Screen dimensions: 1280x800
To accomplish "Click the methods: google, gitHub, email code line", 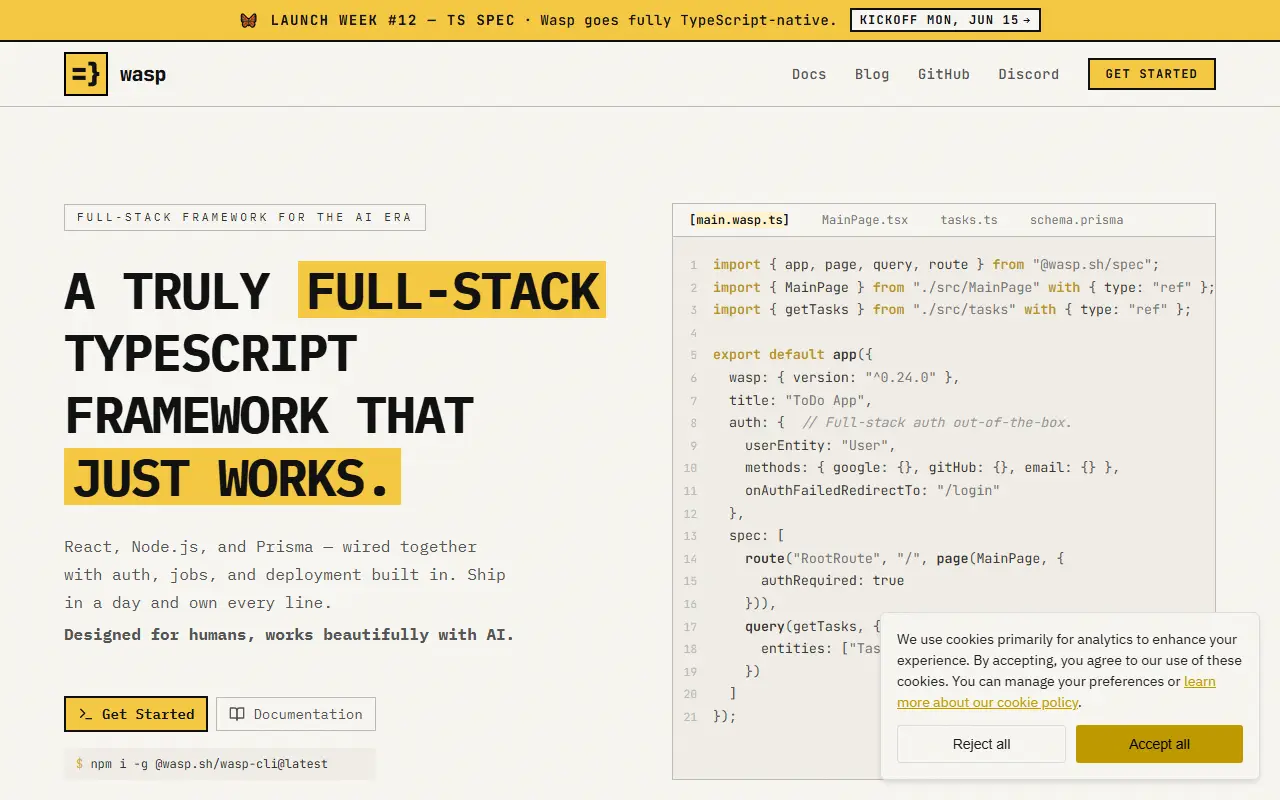I will pyautogui.click(x=932, y=467).
